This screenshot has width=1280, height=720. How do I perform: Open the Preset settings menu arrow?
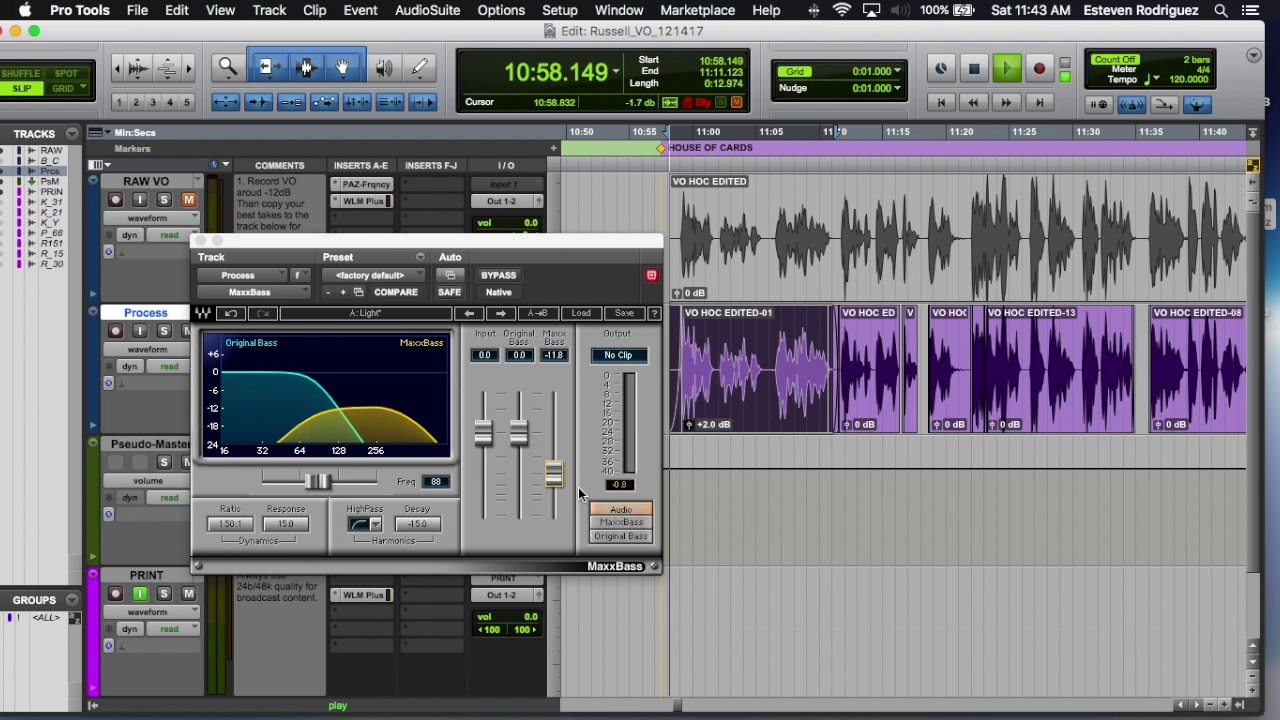[420, 257]
